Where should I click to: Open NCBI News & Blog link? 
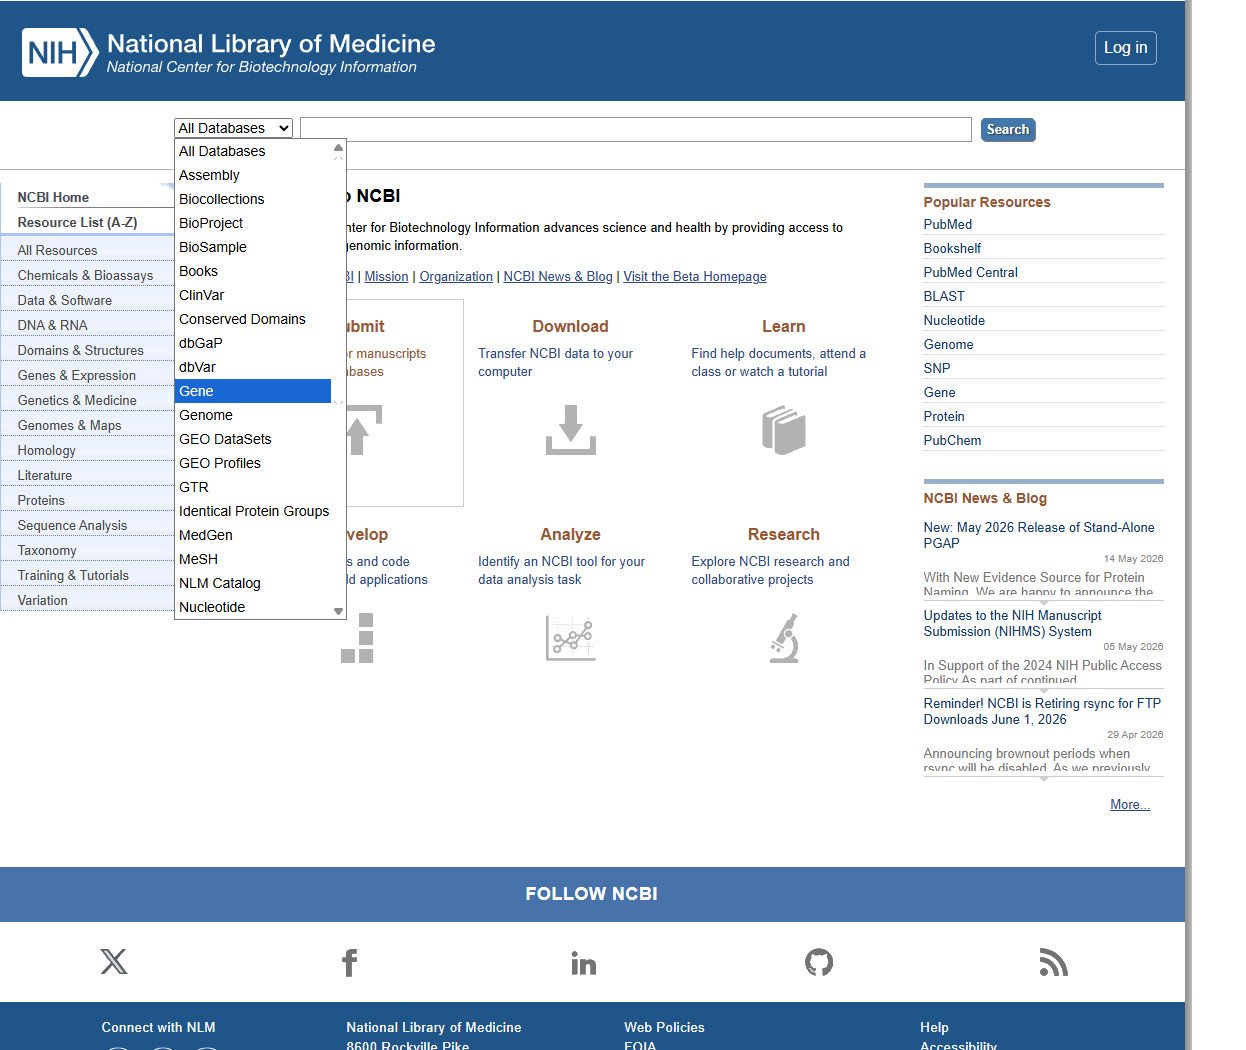[558, 276]
